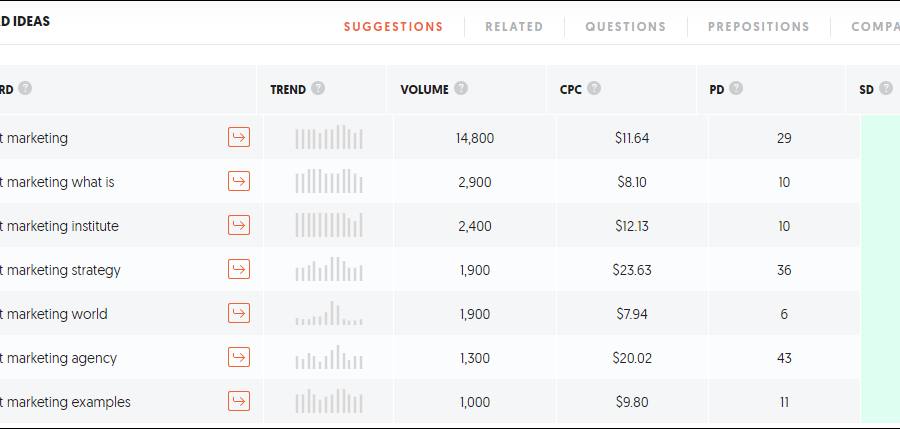Click arrow icon for 'marketing what is' row
Viewport: 900px width, 429px height.
click(x=239, y=181)
